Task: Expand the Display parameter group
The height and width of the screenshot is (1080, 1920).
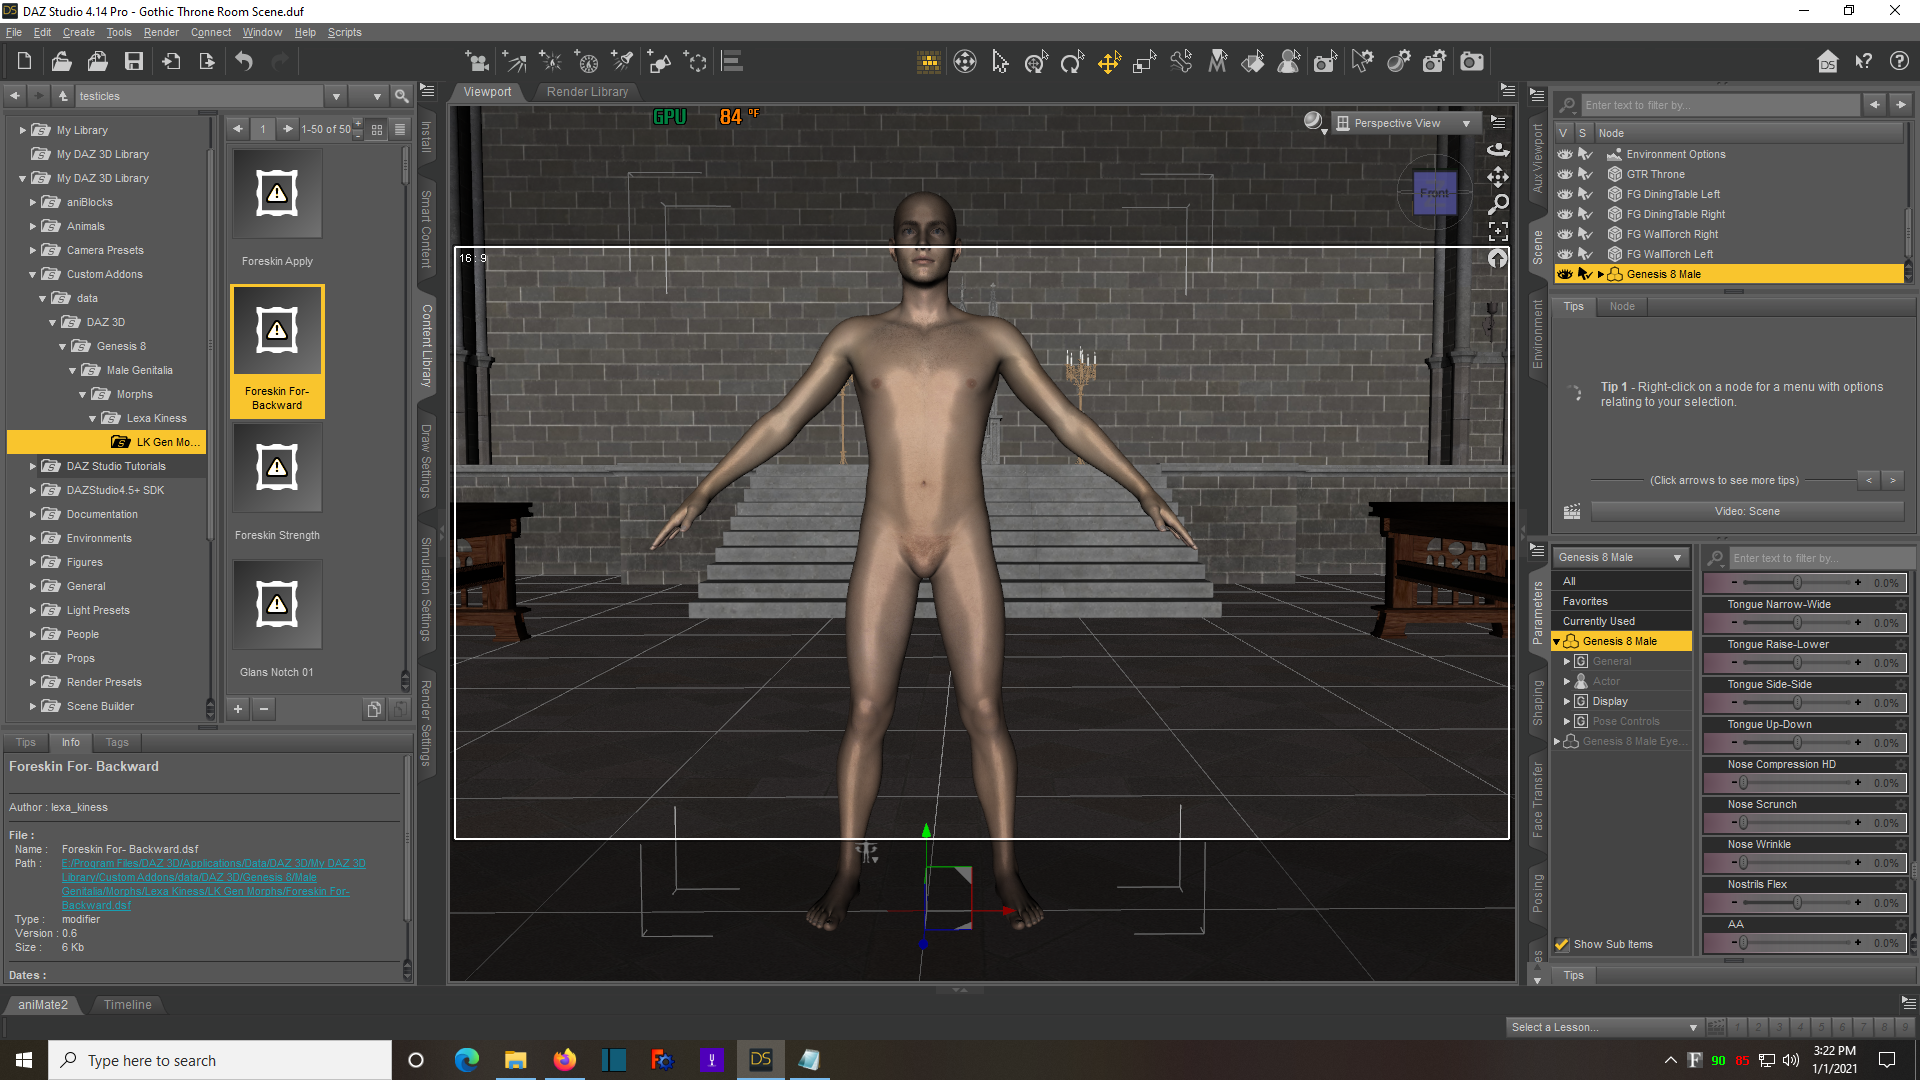Action: [x=1567, y=702]
